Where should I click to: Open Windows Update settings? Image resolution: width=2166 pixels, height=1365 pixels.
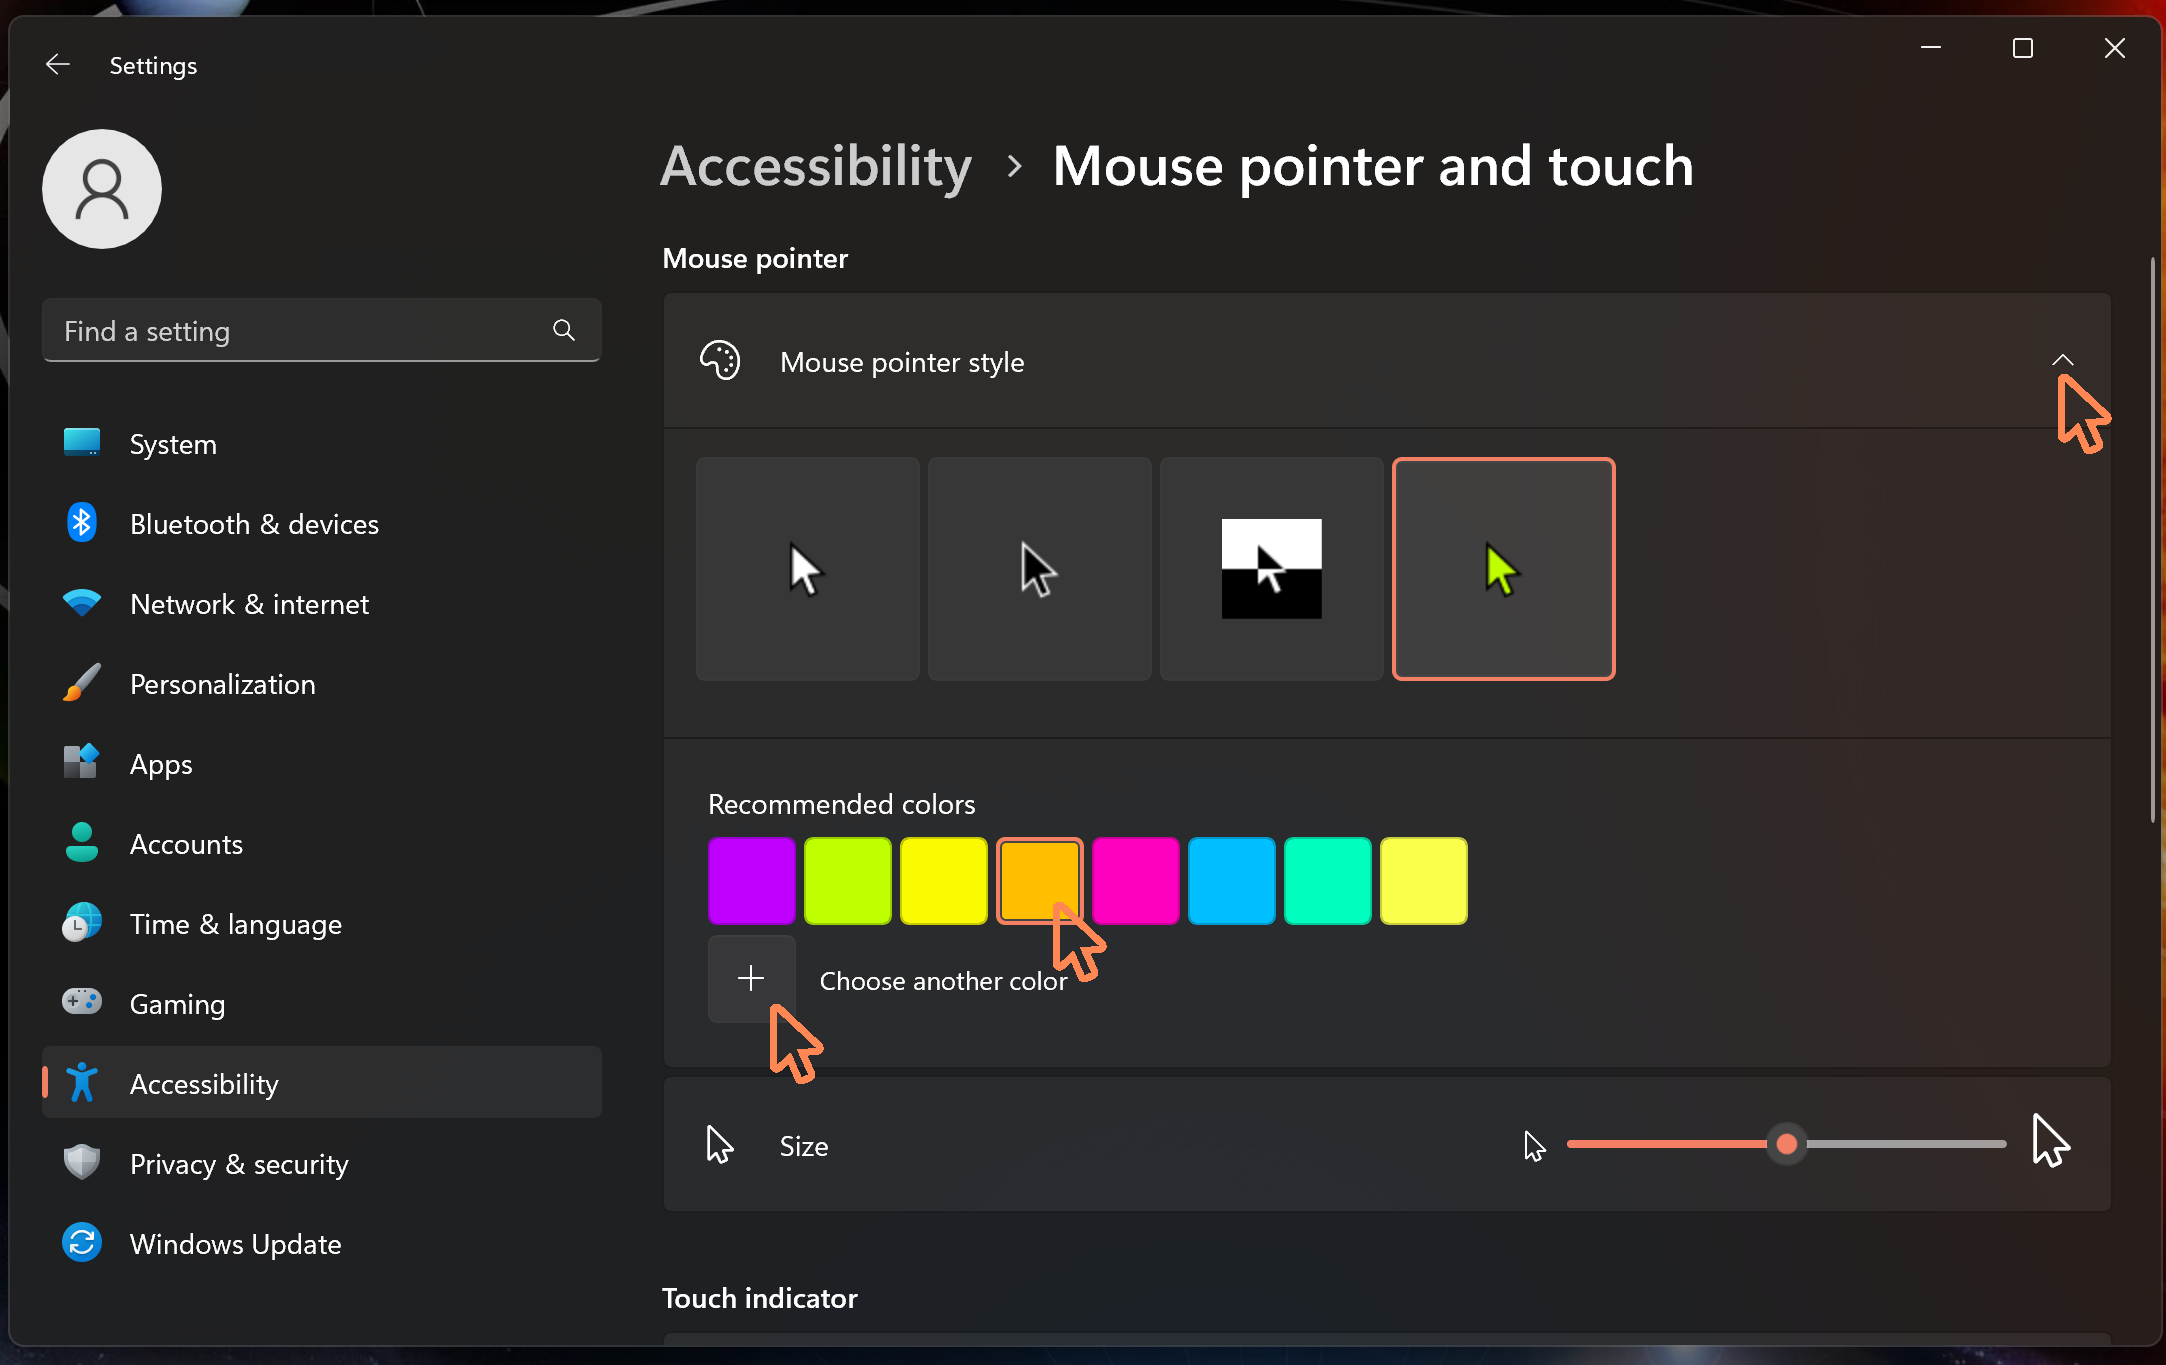pos(235,1243)
